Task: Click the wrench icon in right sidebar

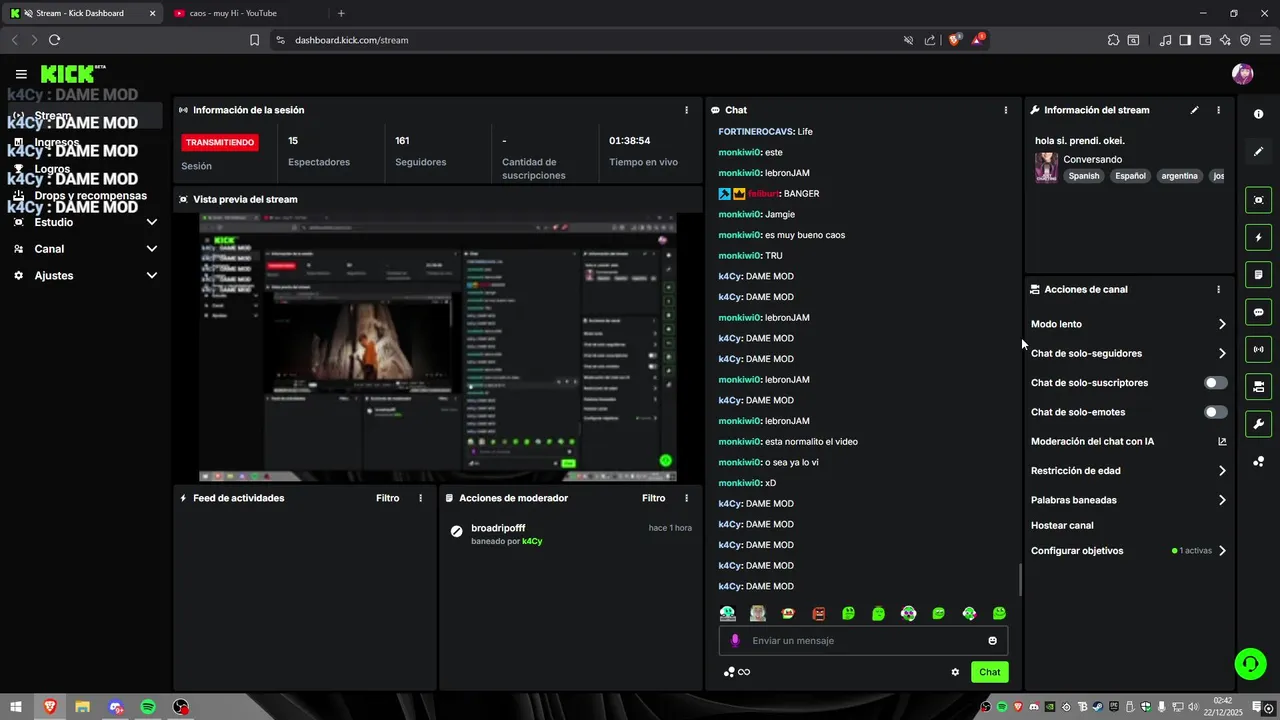Action: [x=1258, y=424]
